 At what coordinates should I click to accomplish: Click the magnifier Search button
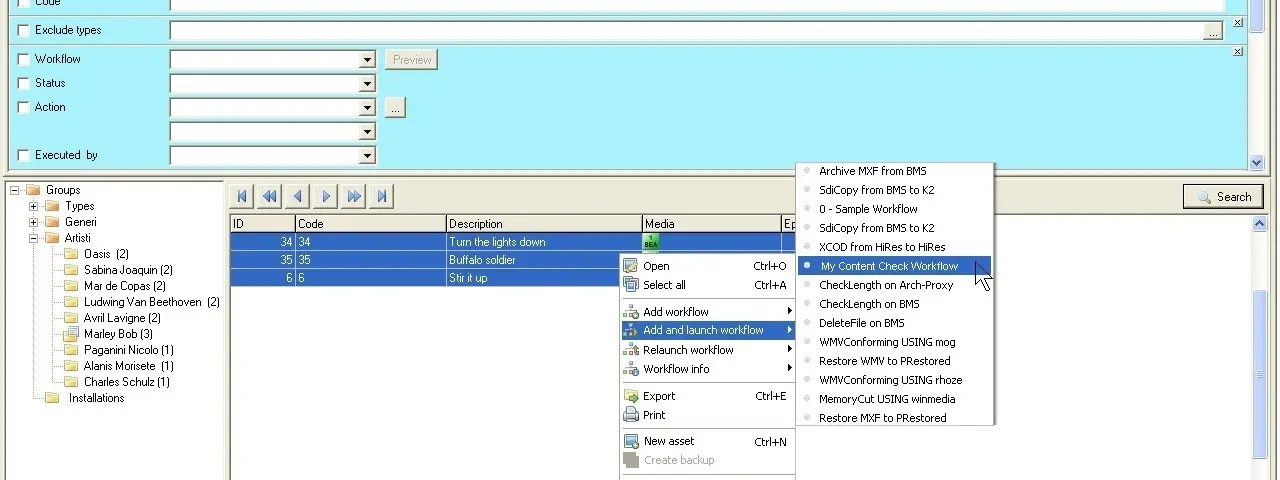[1223, 197]
